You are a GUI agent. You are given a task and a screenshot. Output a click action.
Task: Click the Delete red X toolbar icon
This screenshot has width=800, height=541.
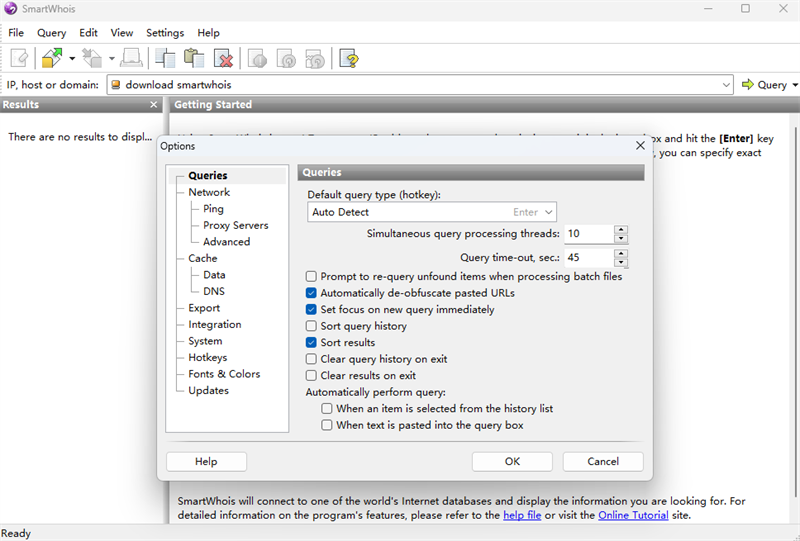(223, 59)
